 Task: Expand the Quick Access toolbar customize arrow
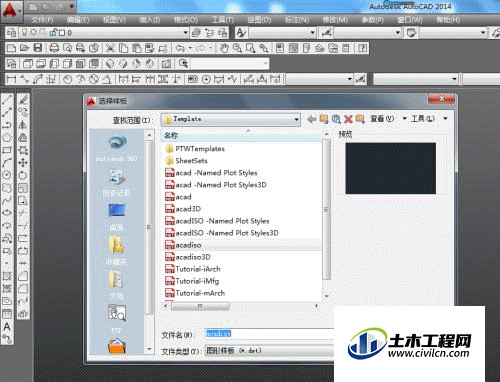72,6
